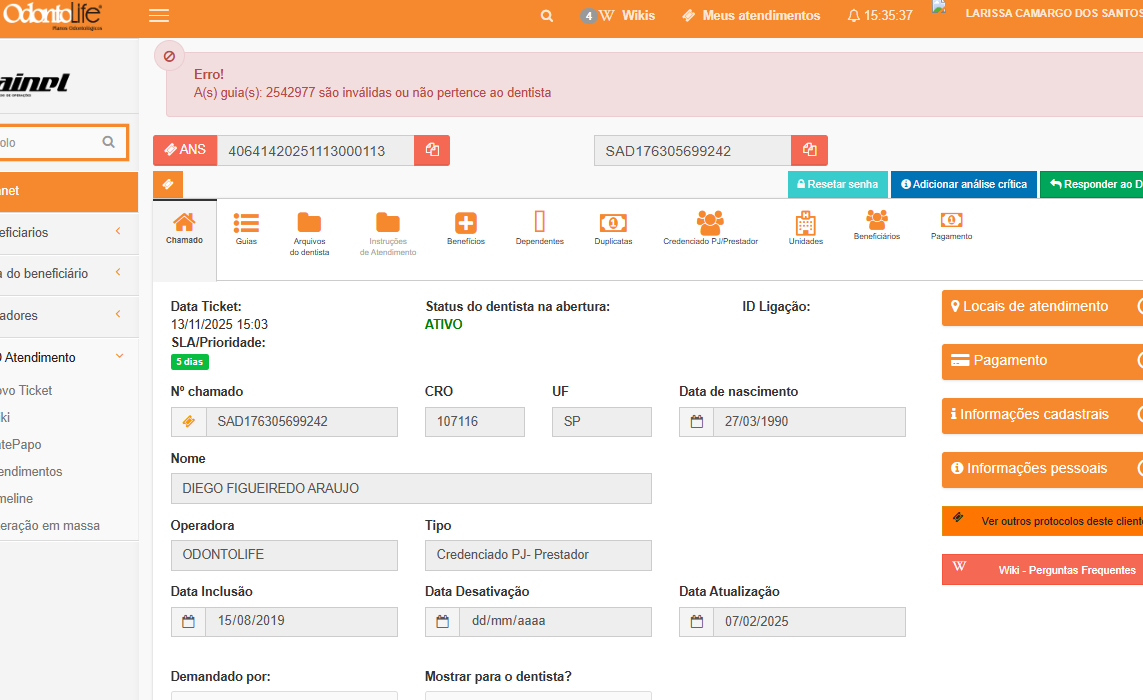Expand the Pagamento side panel
Screen dimensions: 1143x700
point(1035,361)
